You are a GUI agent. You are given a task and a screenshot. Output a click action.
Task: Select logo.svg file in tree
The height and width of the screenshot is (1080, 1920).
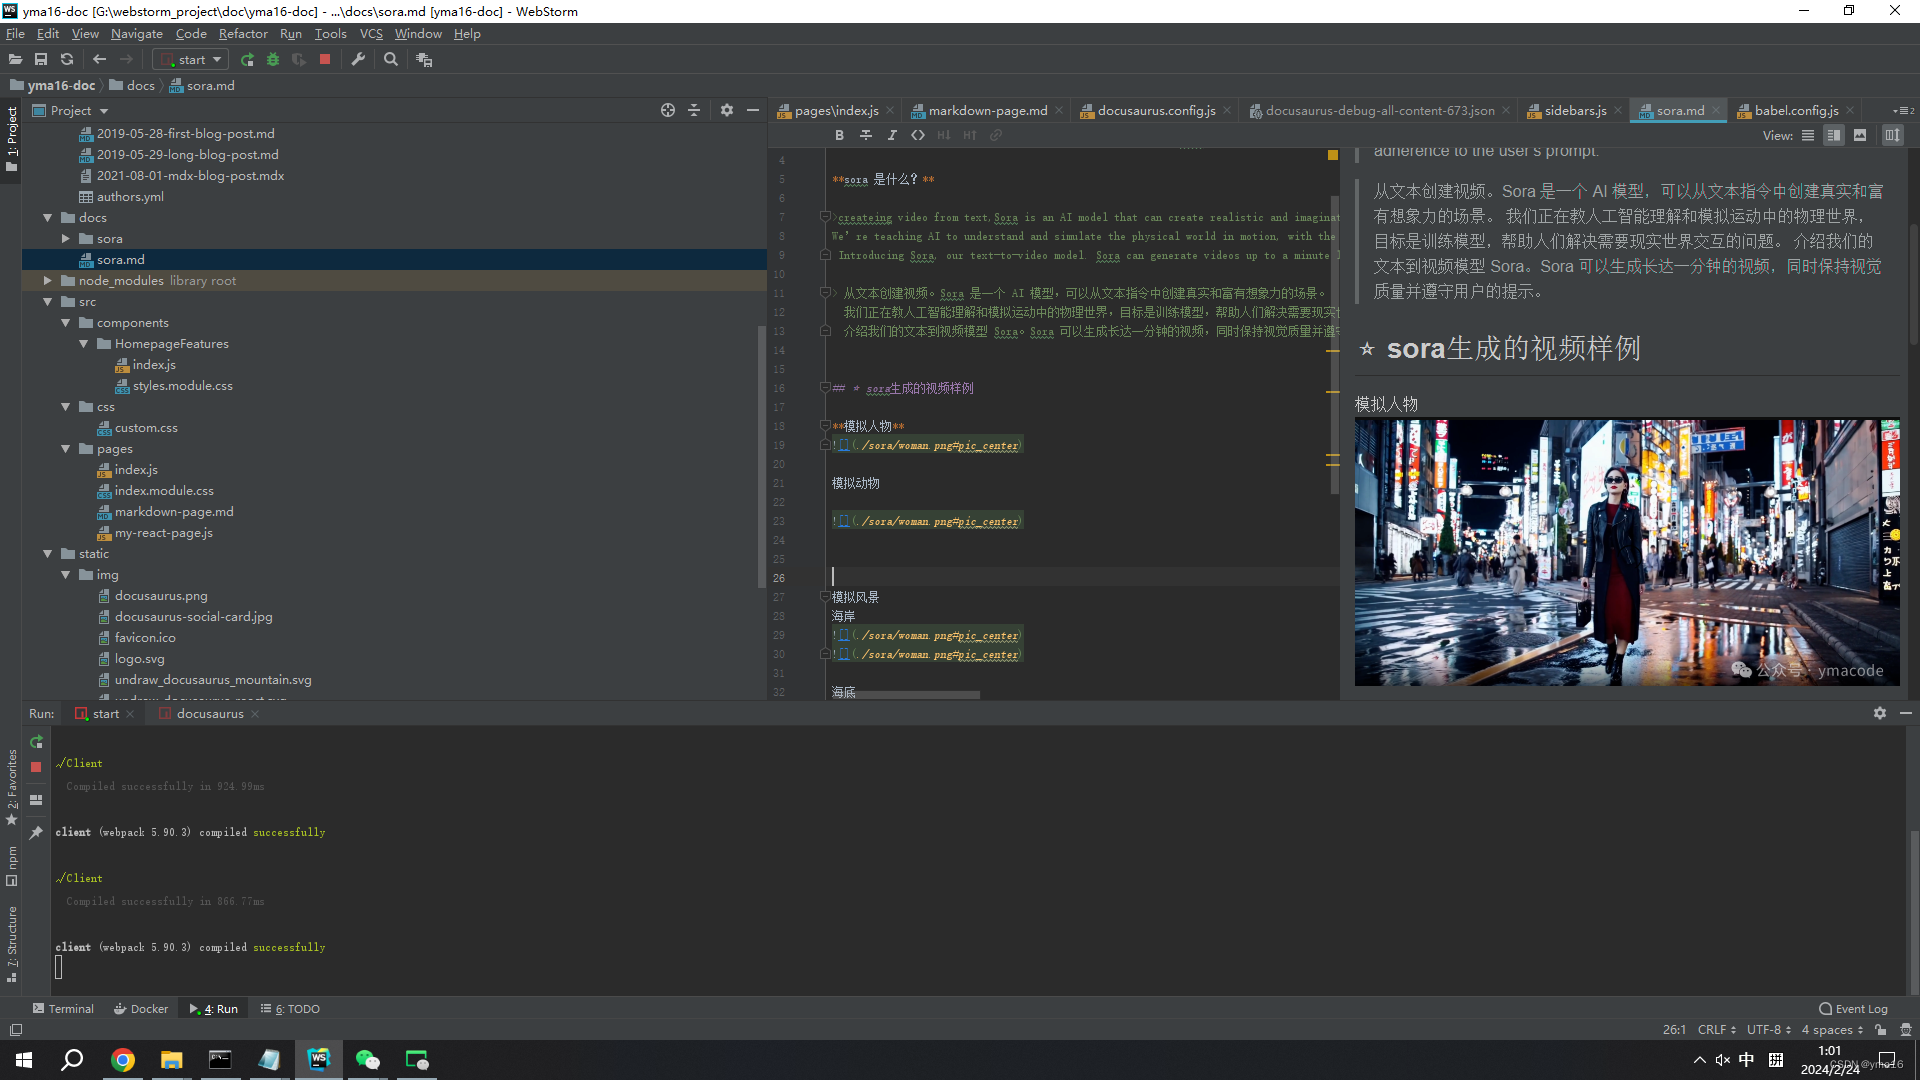coord(139,659)
